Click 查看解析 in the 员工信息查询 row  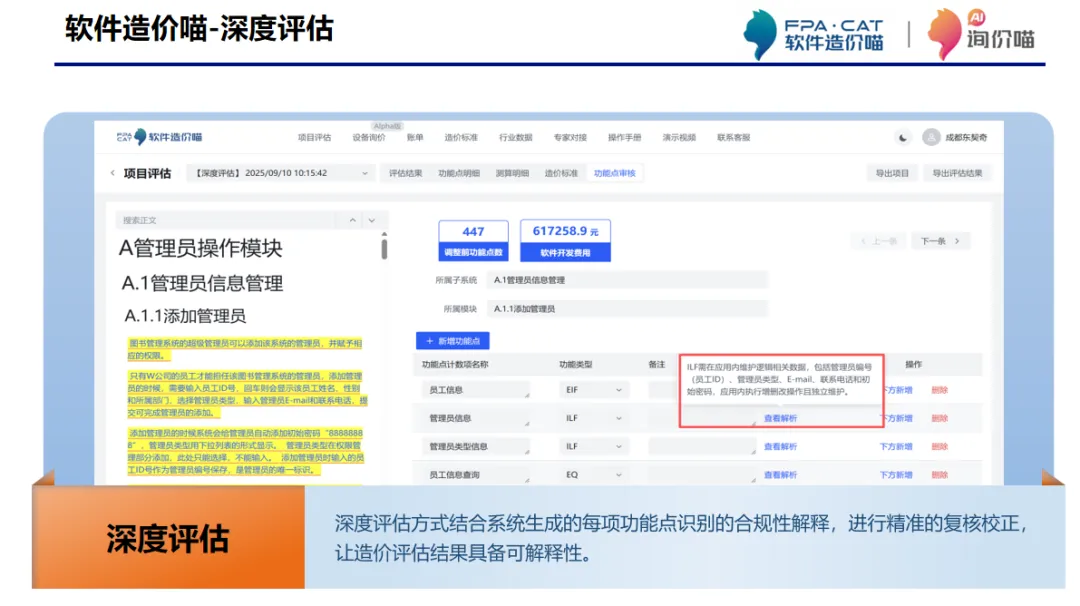780,475
